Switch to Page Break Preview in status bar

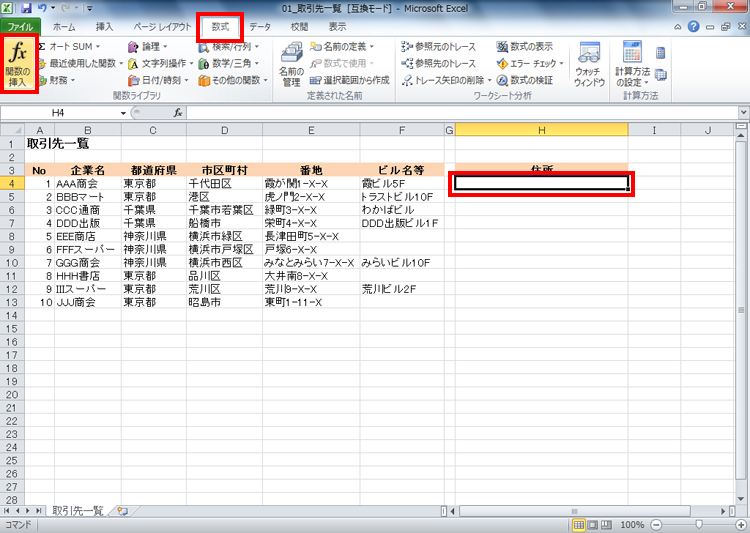(607, 525)
